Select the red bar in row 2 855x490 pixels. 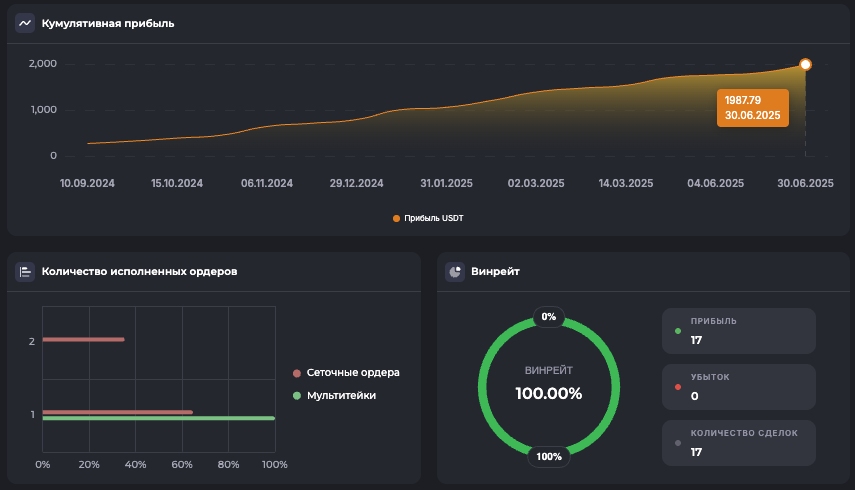(x=84, y=340)
